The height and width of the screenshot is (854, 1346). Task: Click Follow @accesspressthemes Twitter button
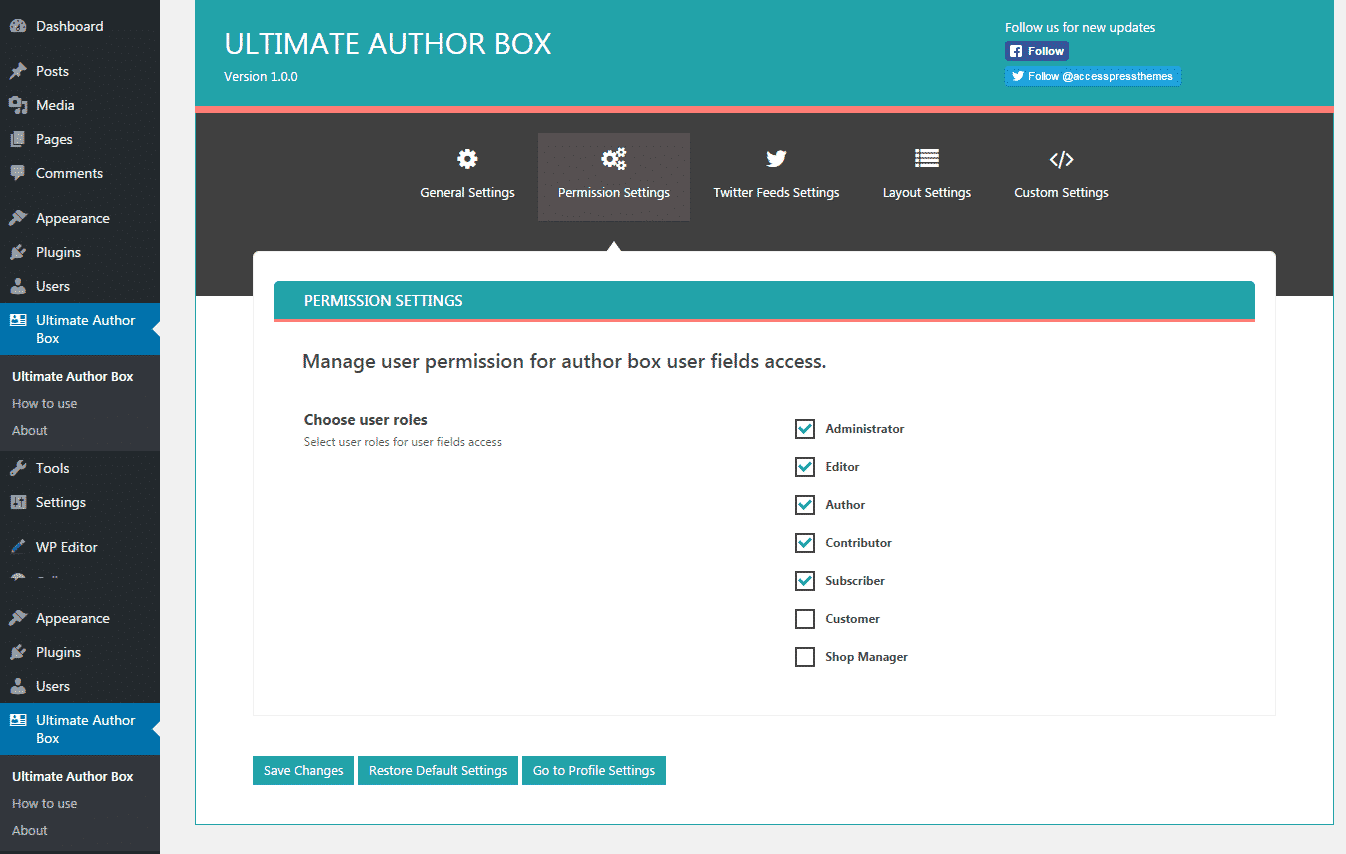click(x=1093, y=76)
